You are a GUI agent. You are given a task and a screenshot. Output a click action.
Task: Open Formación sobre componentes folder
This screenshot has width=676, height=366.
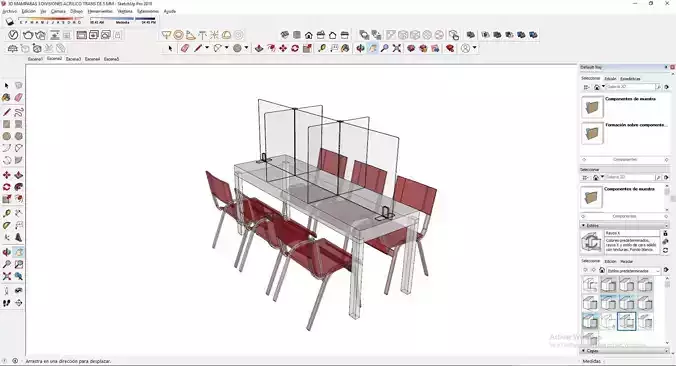592,133
